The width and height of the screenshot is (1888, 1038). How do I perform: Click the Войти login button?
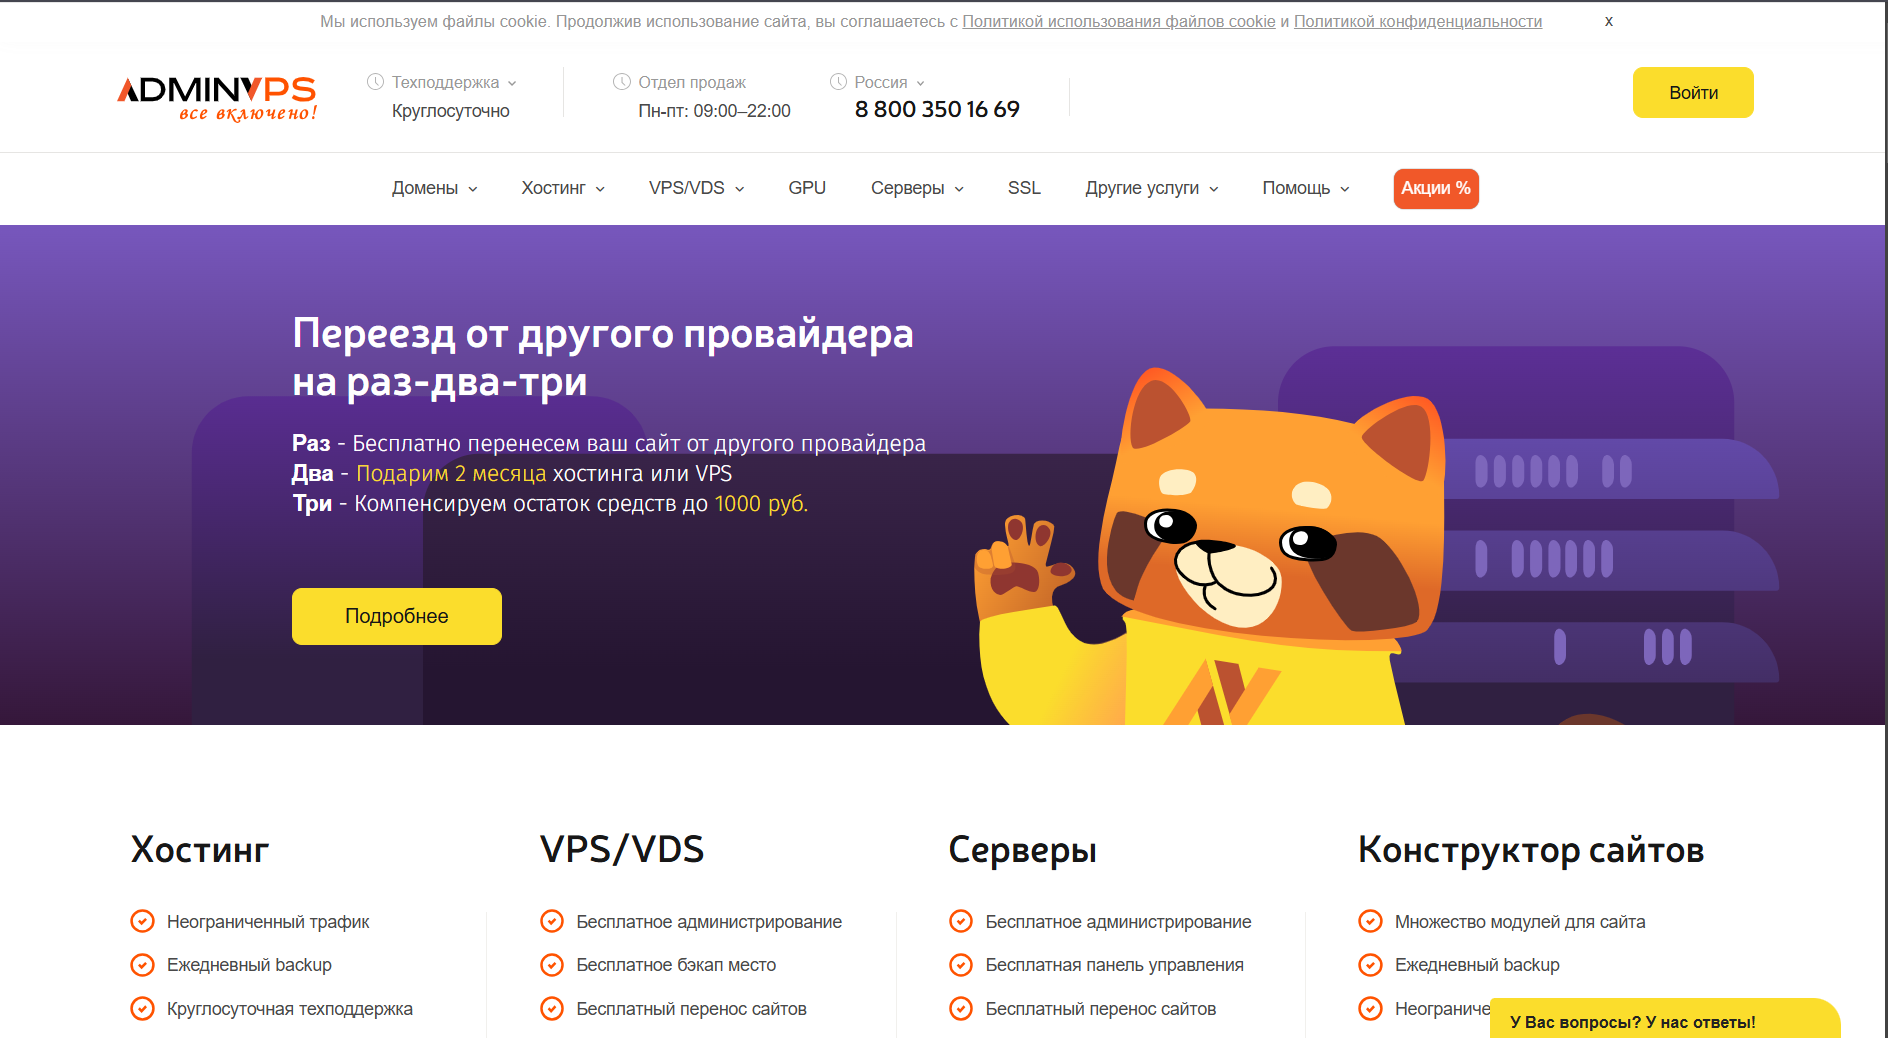[x=1693, y=93]
